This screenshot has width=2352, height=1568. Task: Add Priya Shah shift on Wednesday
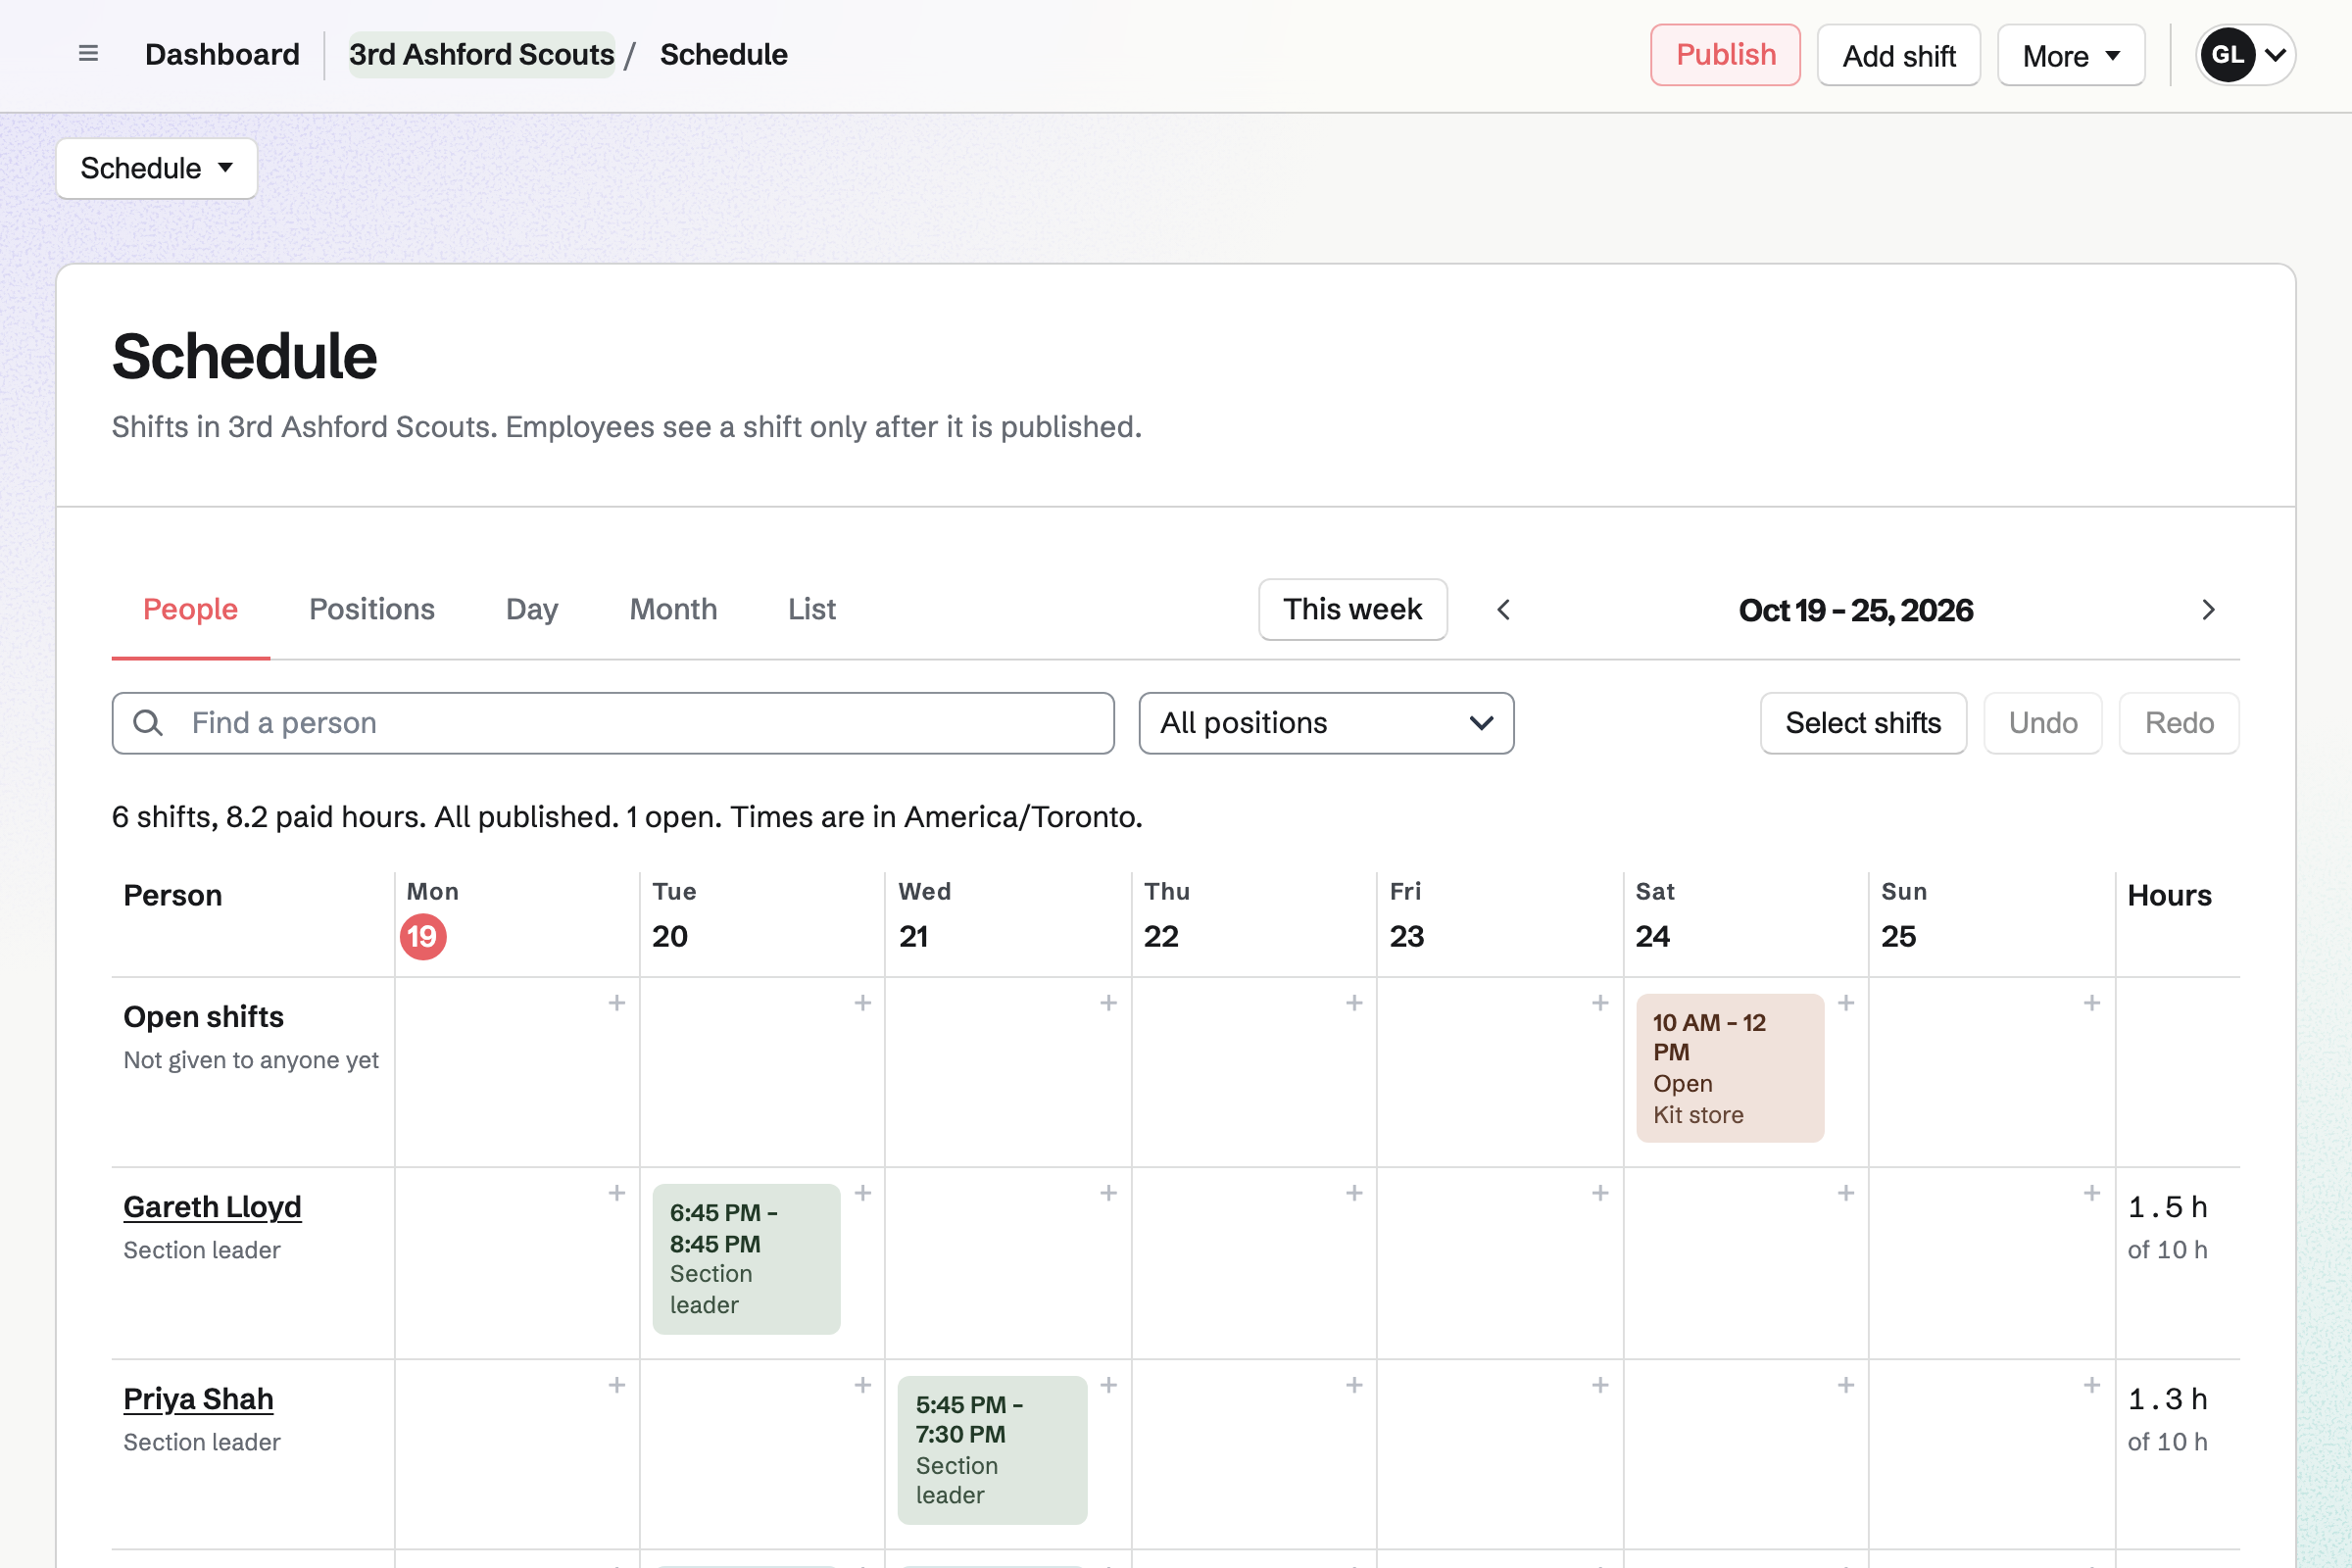click(x=1108, y=1385)
